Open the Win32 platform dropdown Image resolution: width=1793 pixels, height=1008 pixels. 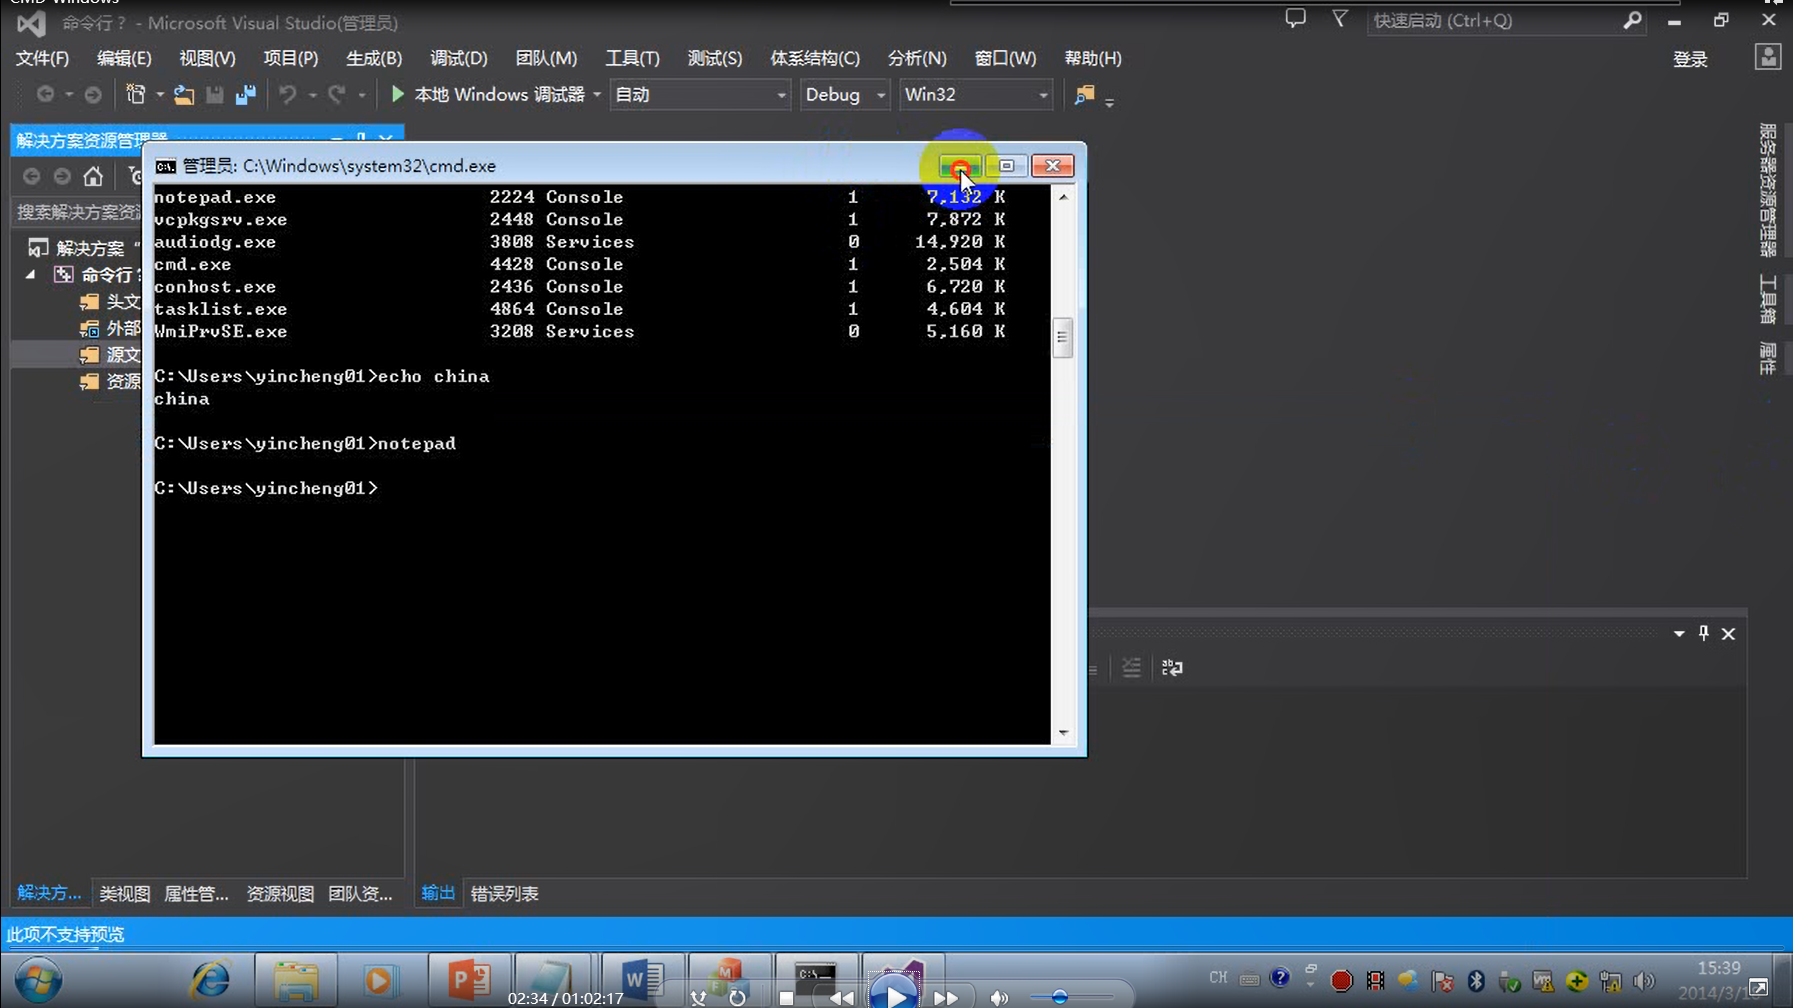[x=975, y=94]
